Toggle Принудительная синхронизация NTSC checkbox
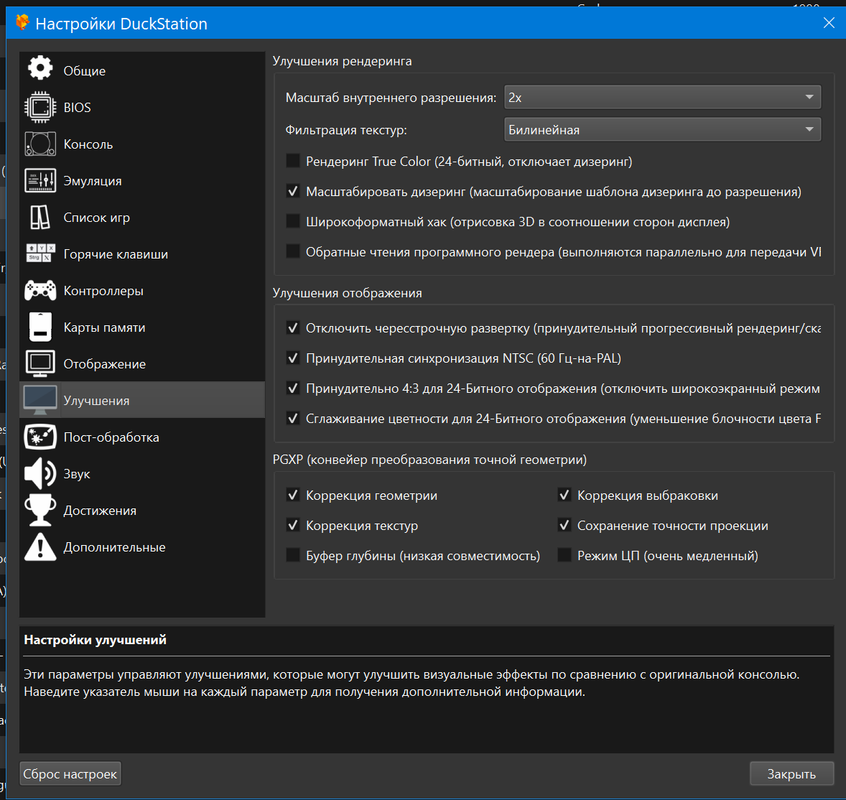Image resolution: width=846 pixels, height=800 pixels. [293, 358]
